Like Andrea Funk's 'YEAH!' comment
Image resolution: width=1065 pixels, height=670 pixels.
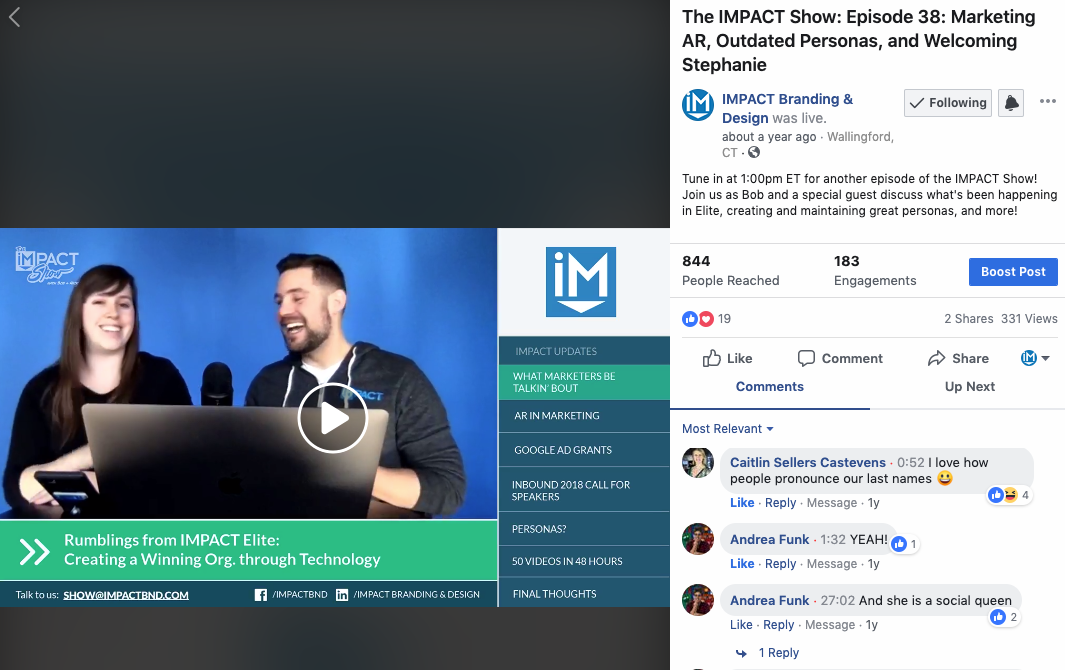coord(742,564)
